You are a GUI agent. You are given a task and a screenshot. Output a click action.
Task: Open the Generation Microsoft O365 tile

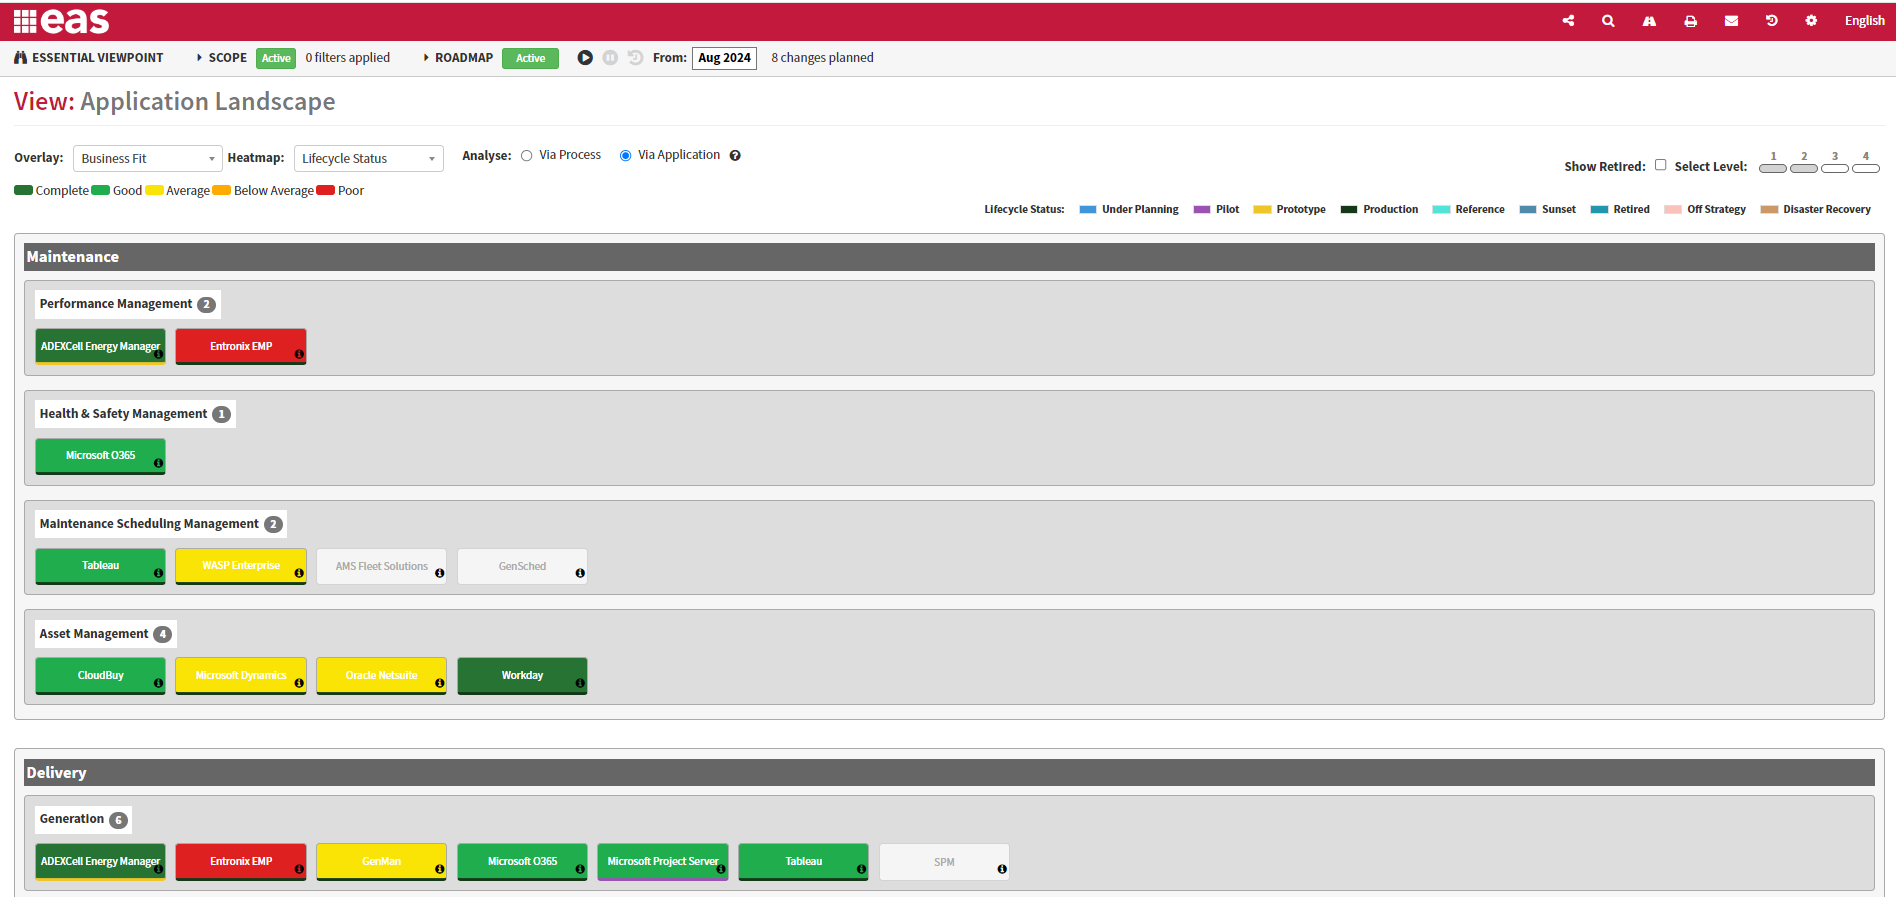pyautogui.click(x=523, y=862)
